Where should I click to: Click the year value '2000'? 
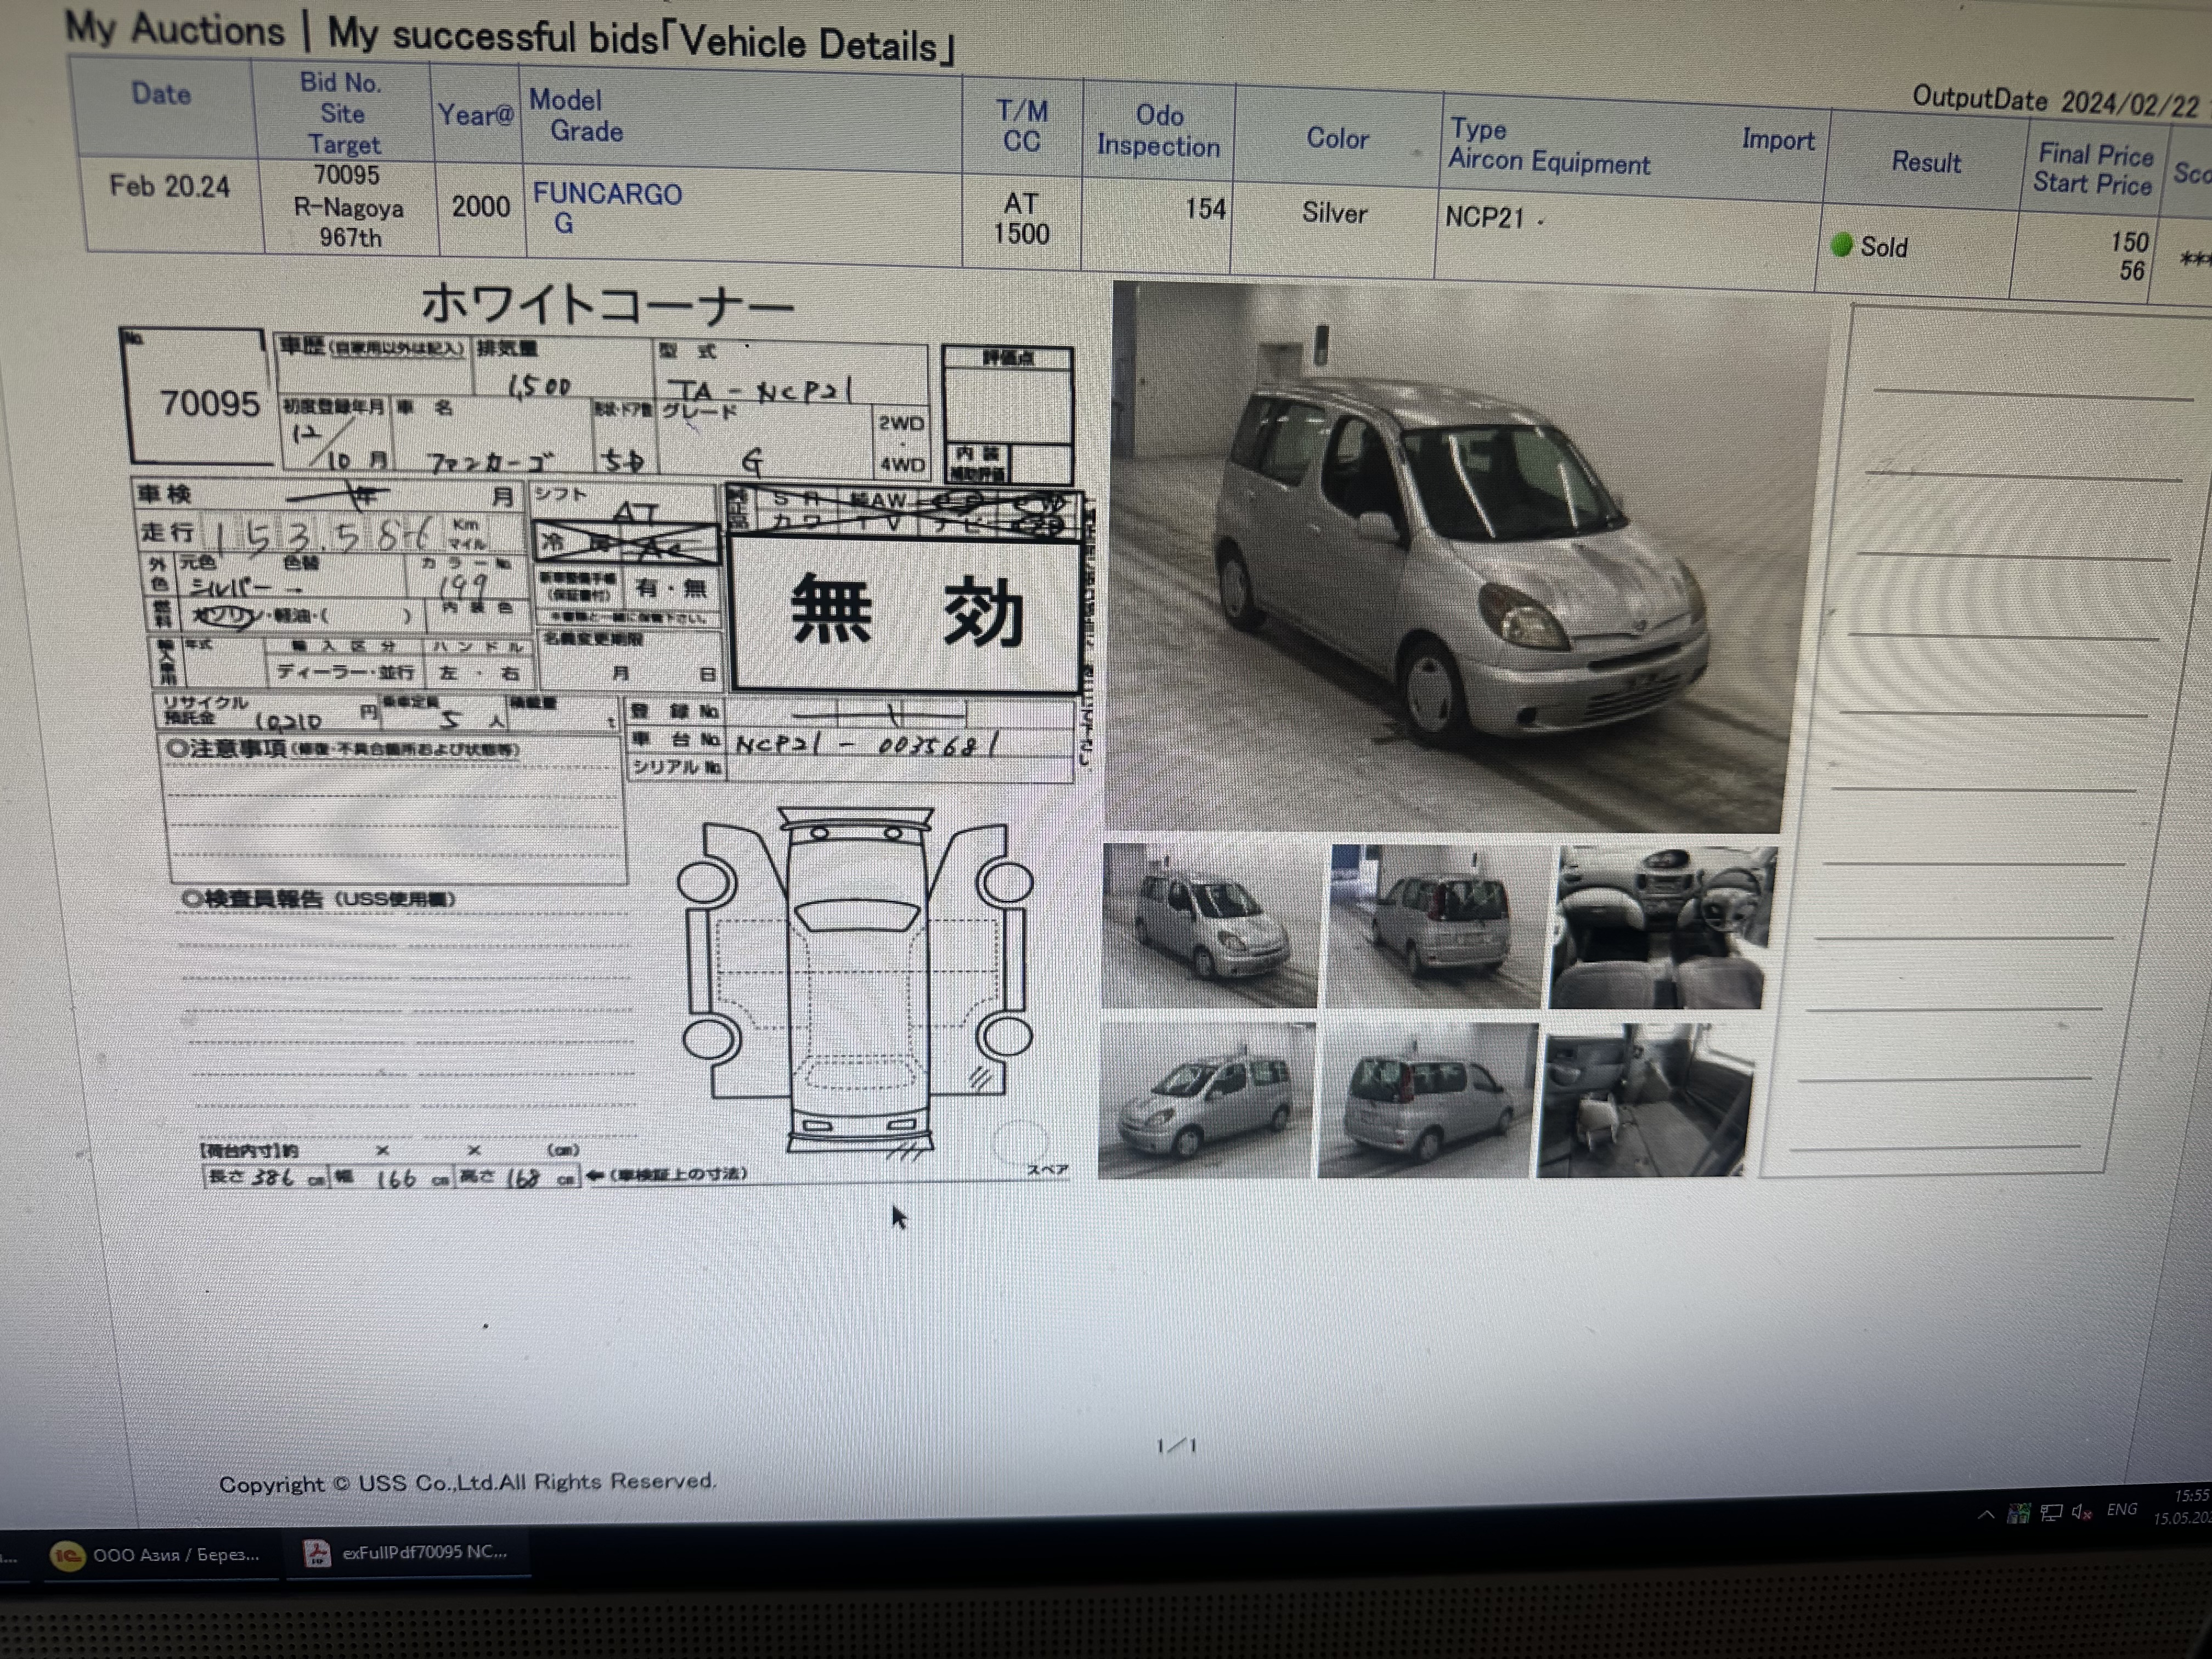click(x=480, y=206)
